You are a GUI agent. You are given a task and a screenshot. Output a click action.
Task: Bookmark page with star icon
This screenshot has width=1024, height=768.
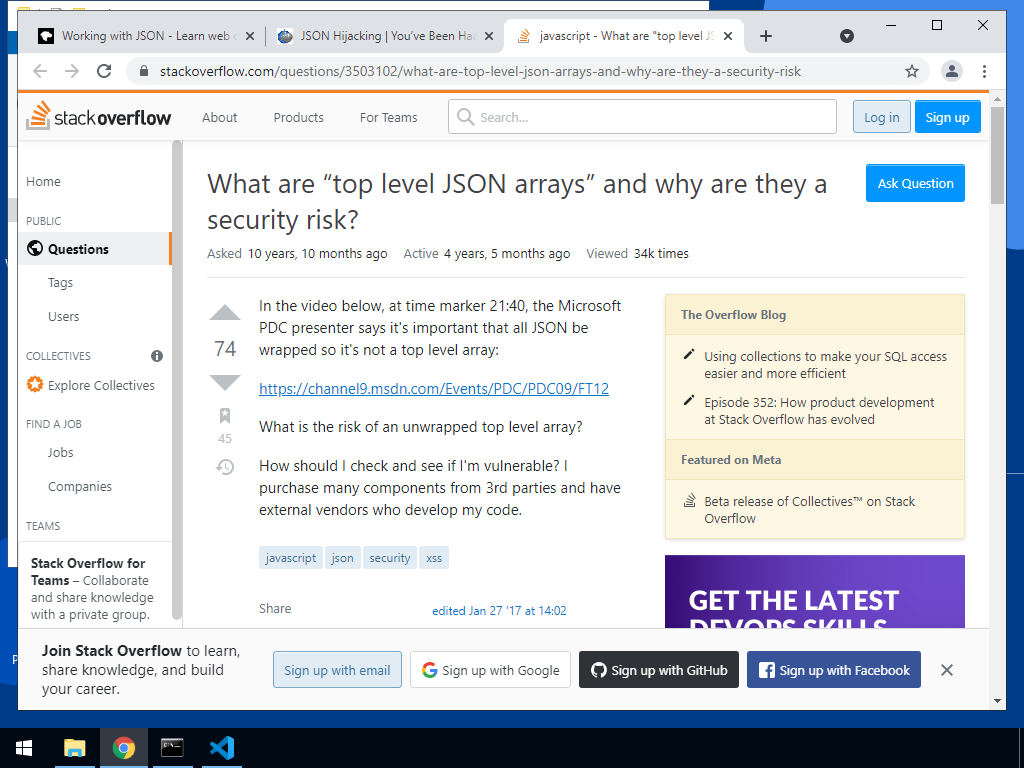[x=912, y=71]
